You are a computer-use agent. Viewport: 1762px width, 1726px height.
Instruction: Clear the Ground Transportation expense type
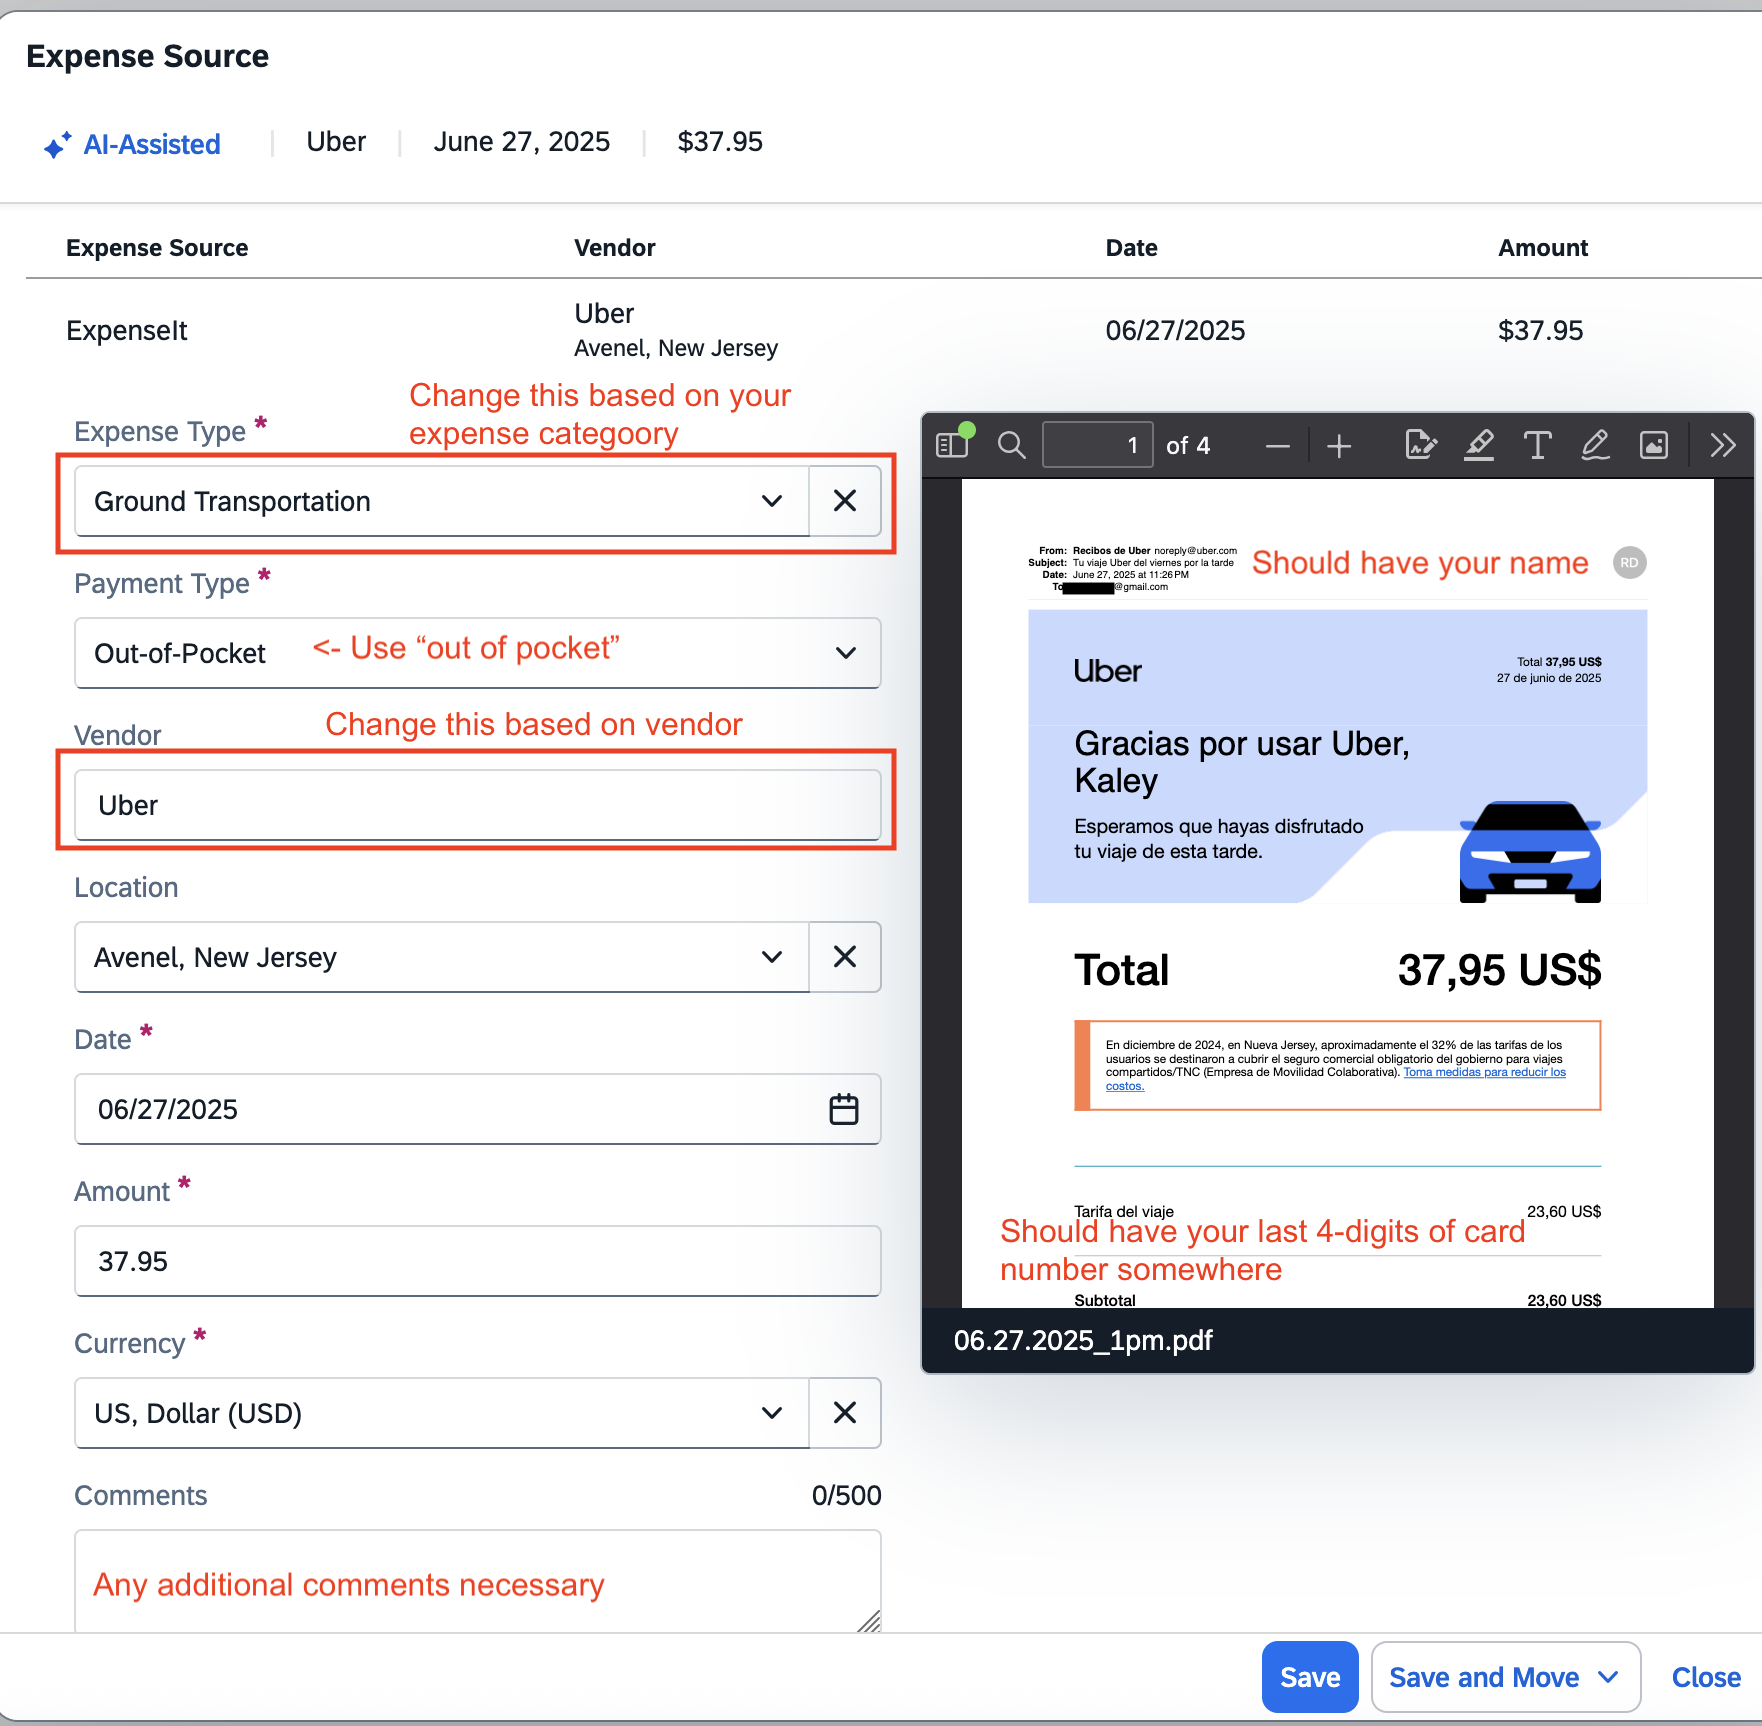845,501
